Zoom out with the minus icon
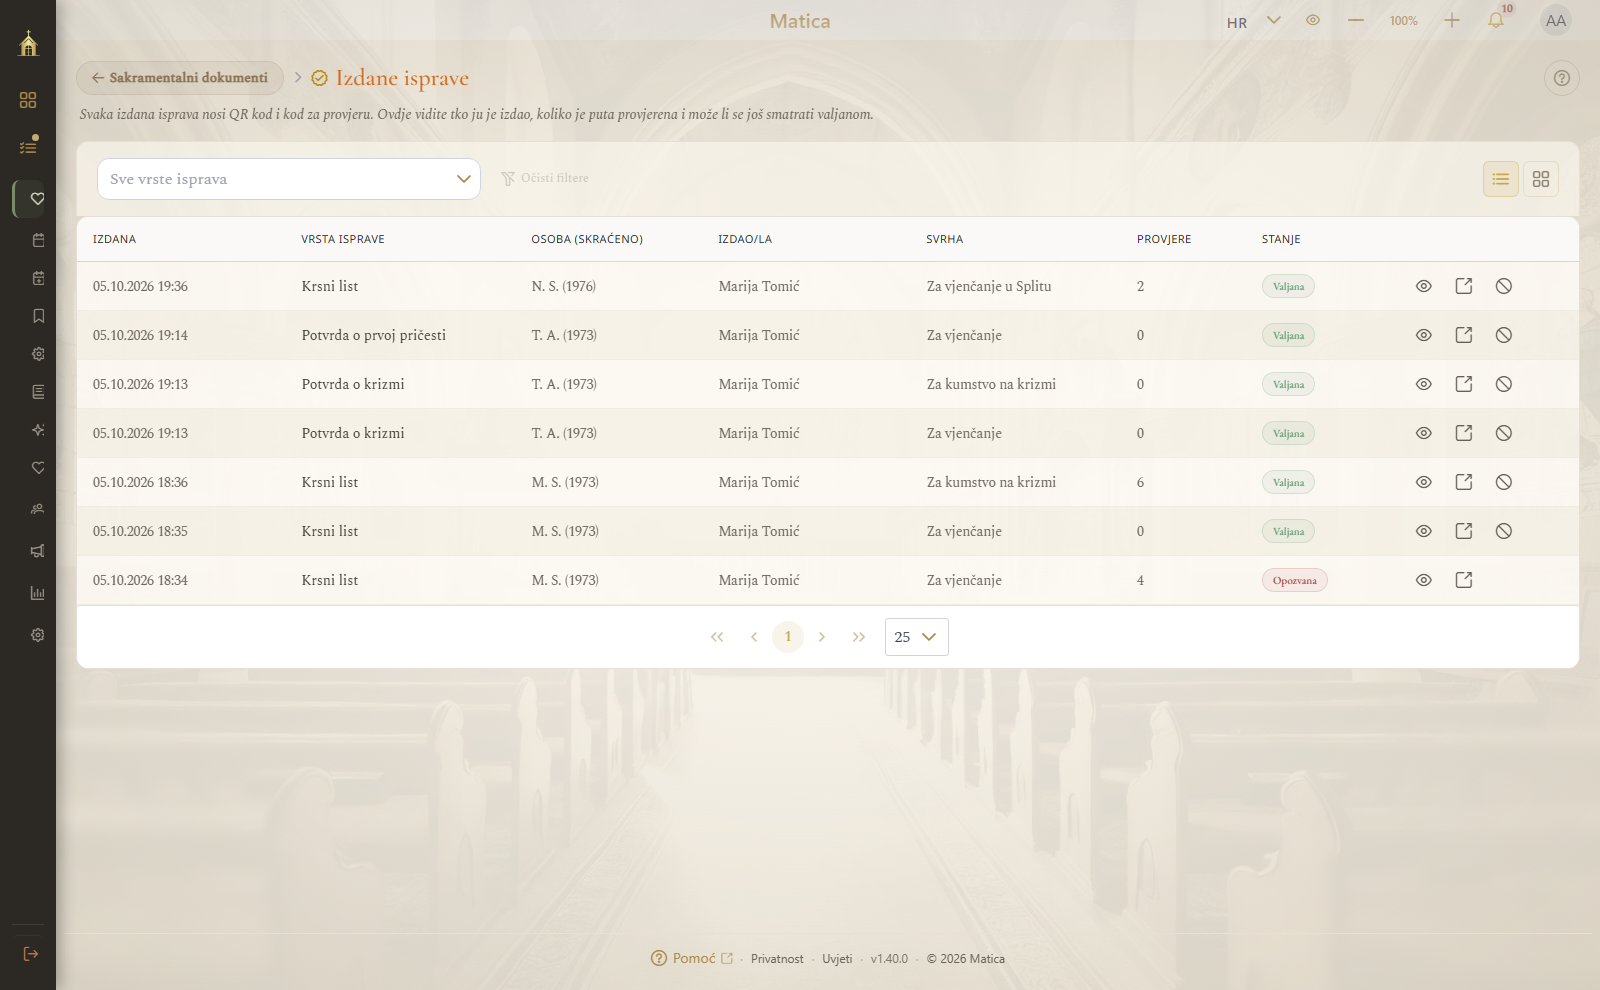Image resolution: width=1600 pixels, height=990 pixels. pyautogui.click(x=1356, y=20)
